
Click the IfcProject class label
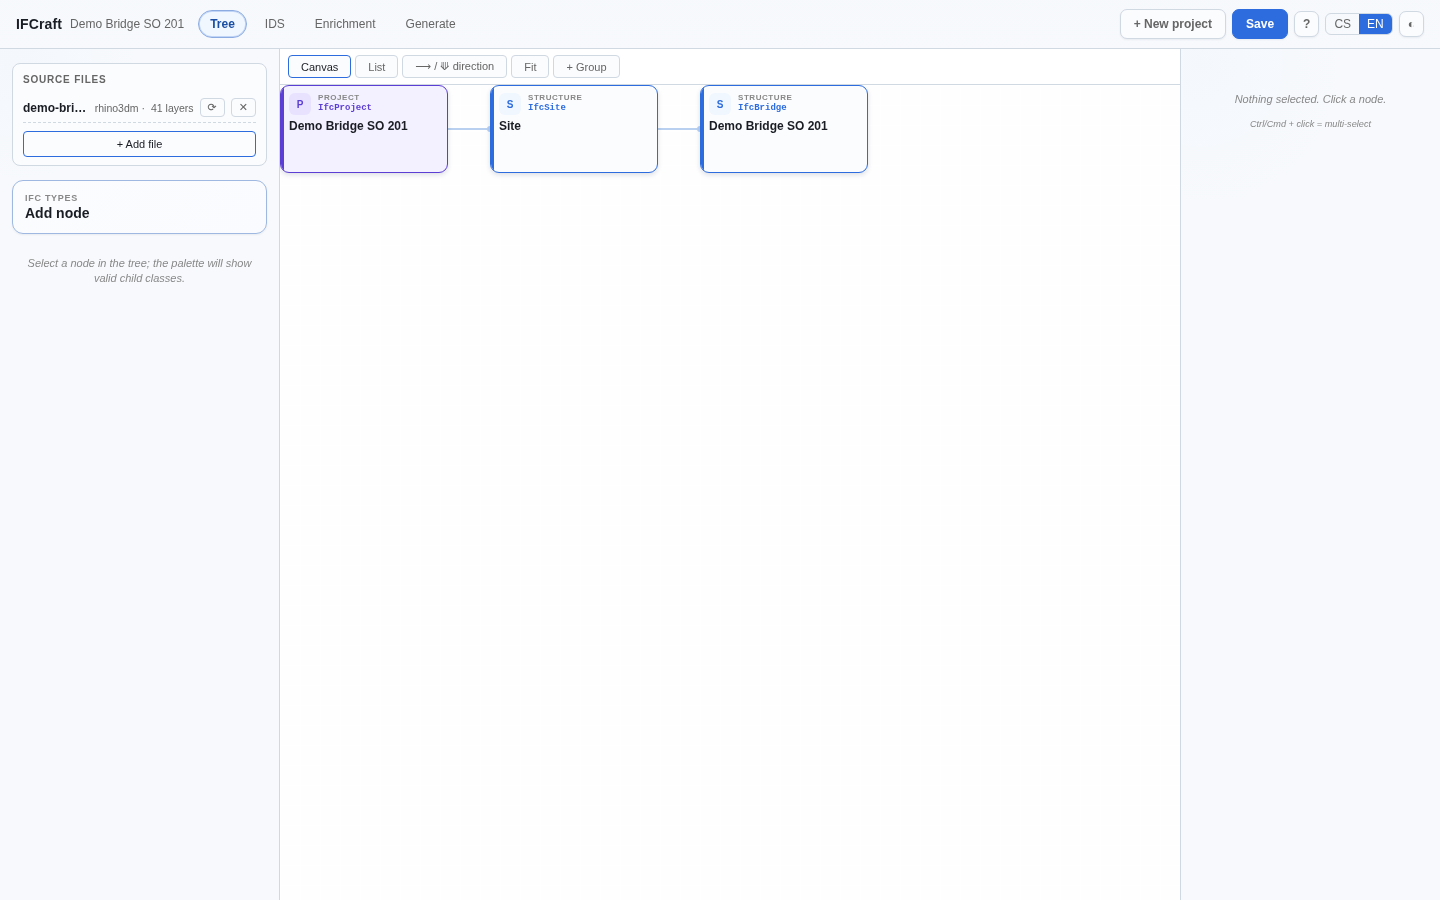(x=345, y=108)
